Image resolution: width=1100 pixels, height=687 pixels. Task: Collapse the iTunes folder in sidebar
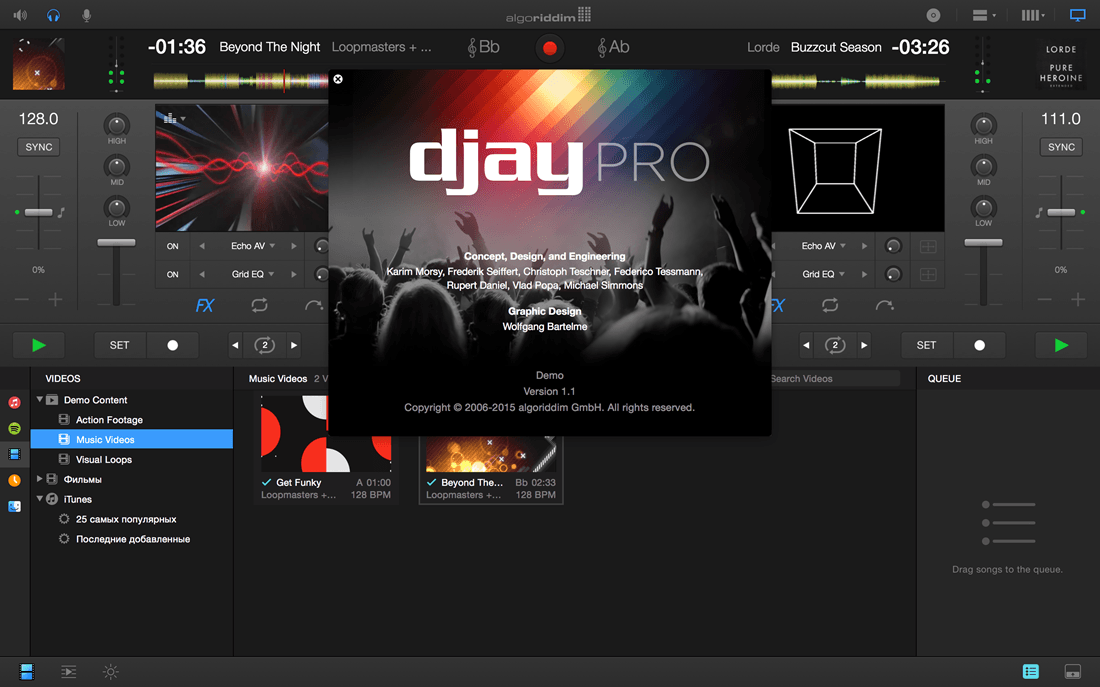coord(40,499)
